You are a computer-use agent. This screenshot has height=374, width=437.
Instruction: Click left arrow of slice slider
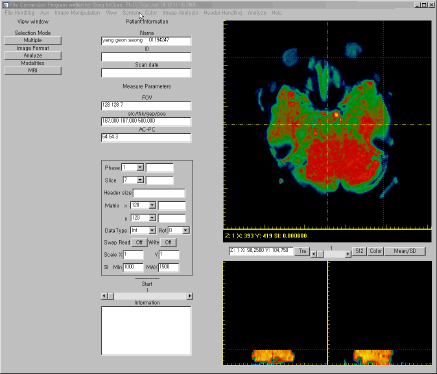click(x=313, y=254)
